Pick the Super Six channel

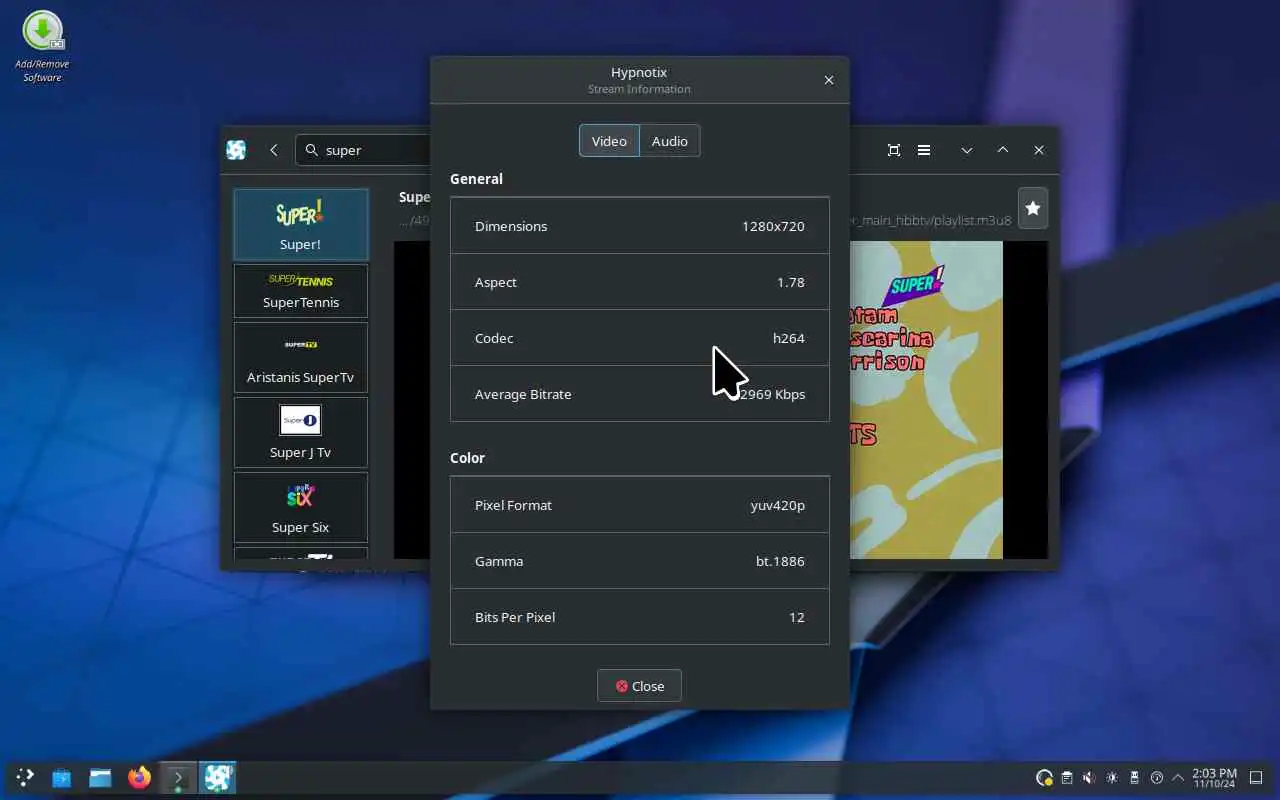[301, 507]
